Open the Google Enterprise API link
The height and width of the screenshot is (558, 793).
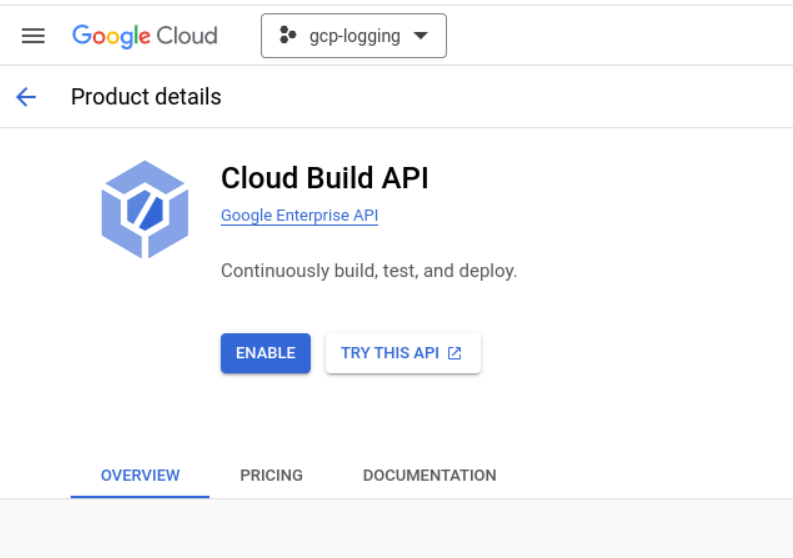299,216
